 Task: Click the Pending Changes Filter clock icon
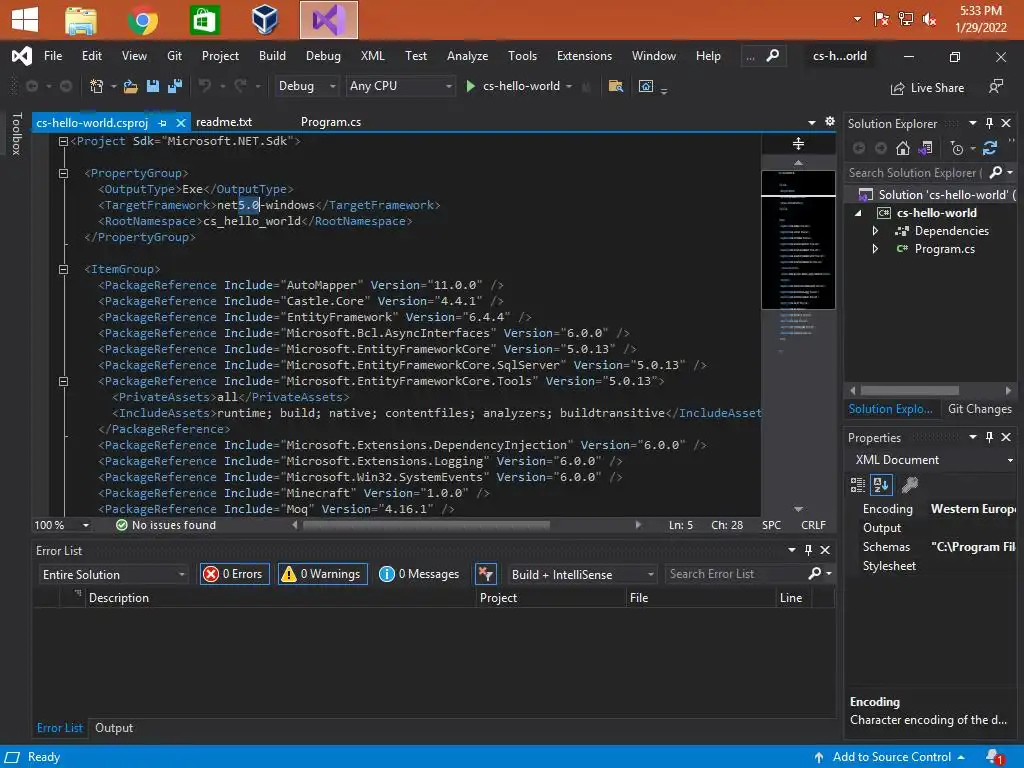[x=957, y=149]
